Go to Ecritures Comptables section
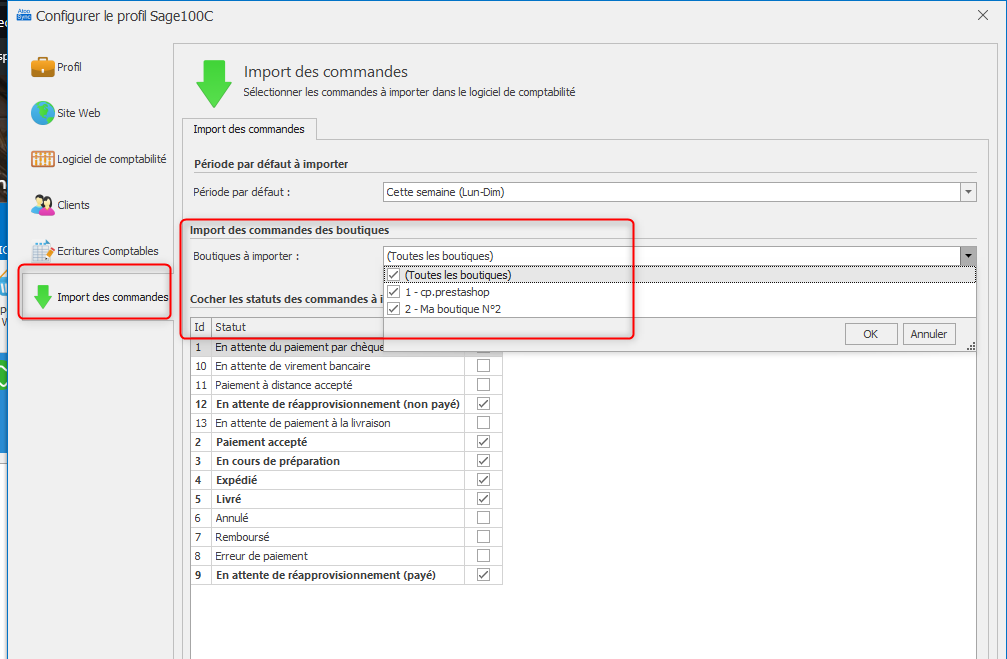Viewport: 1007px width, 659px height. pyautogui.click(x=108, y=251)
